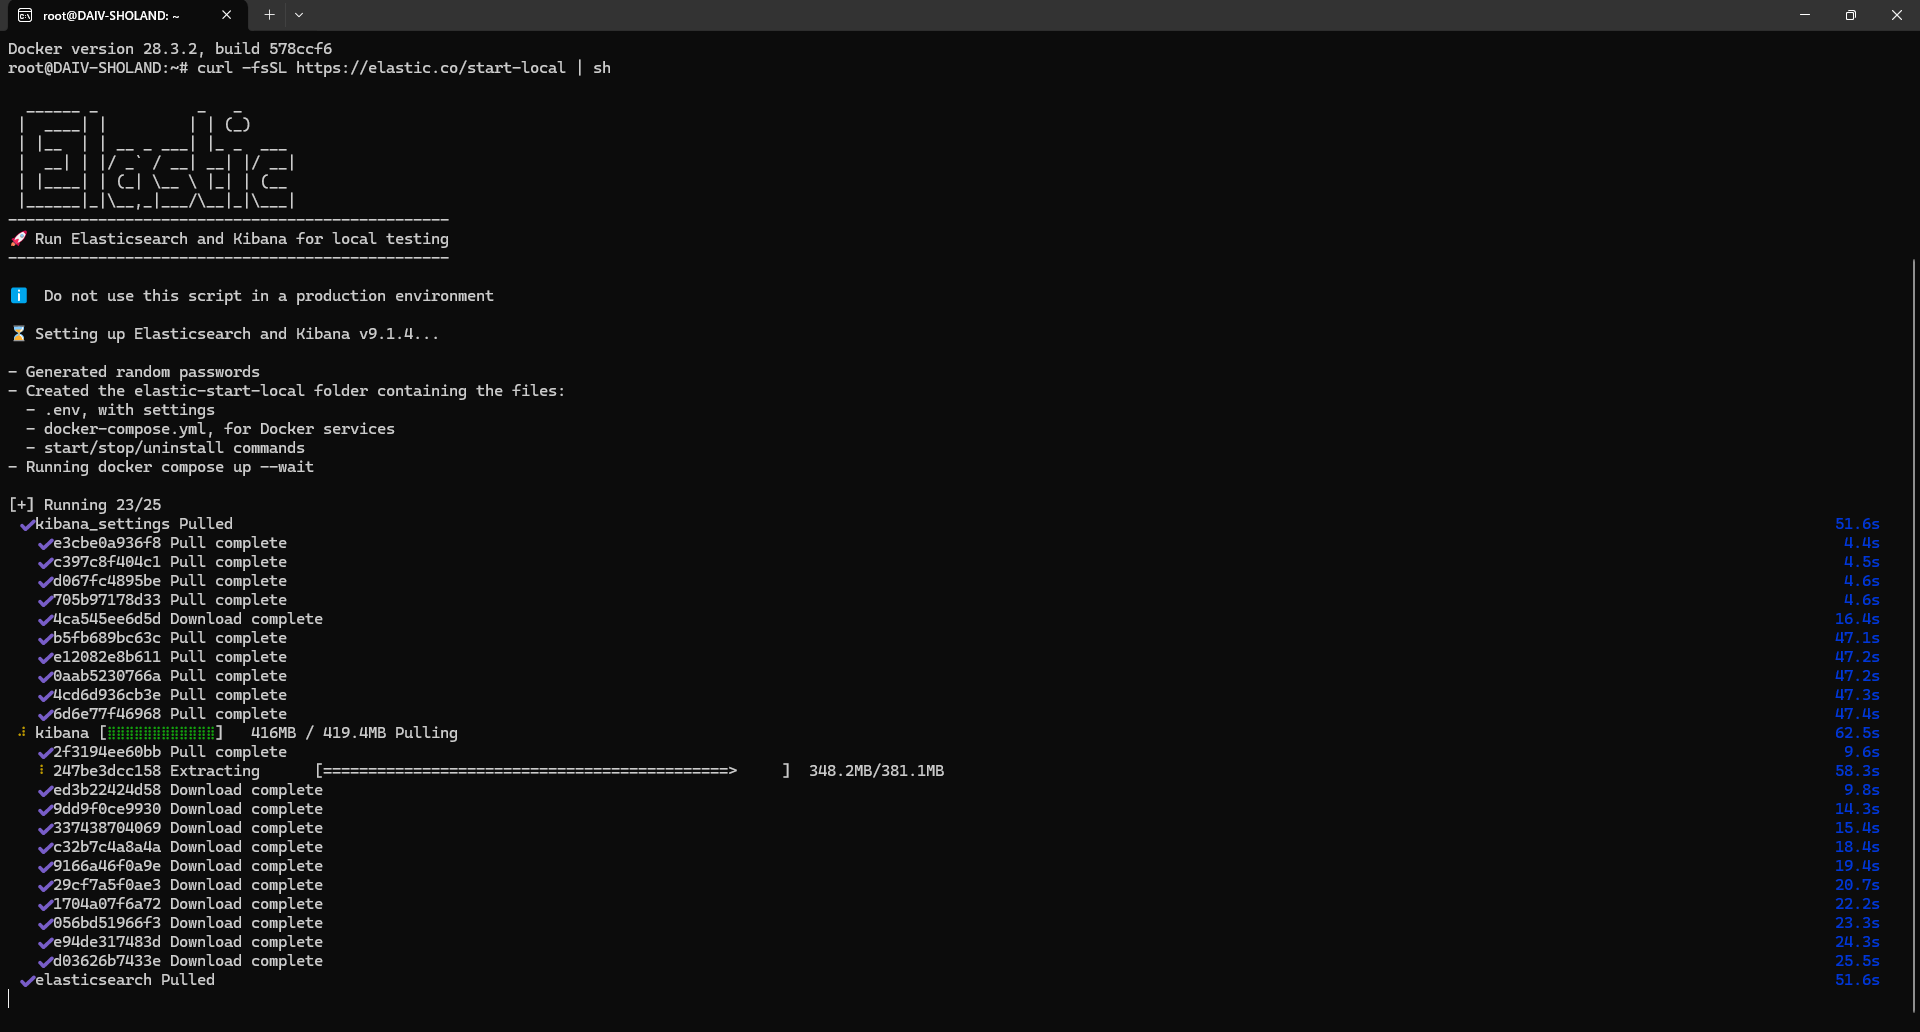Click the '62.5s' timing for kibana
Viewport: 1920px width, 1032px height.
(1857, 733)
